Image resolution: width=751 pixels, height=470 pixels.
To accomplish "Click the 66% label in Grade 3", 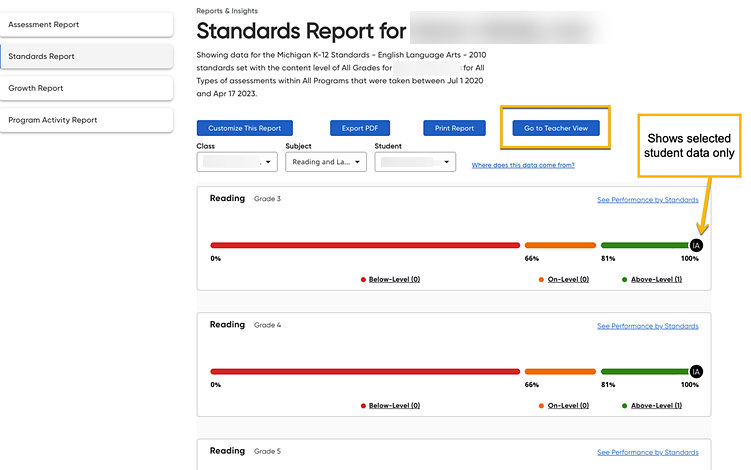I will click(x=532, y=259).
